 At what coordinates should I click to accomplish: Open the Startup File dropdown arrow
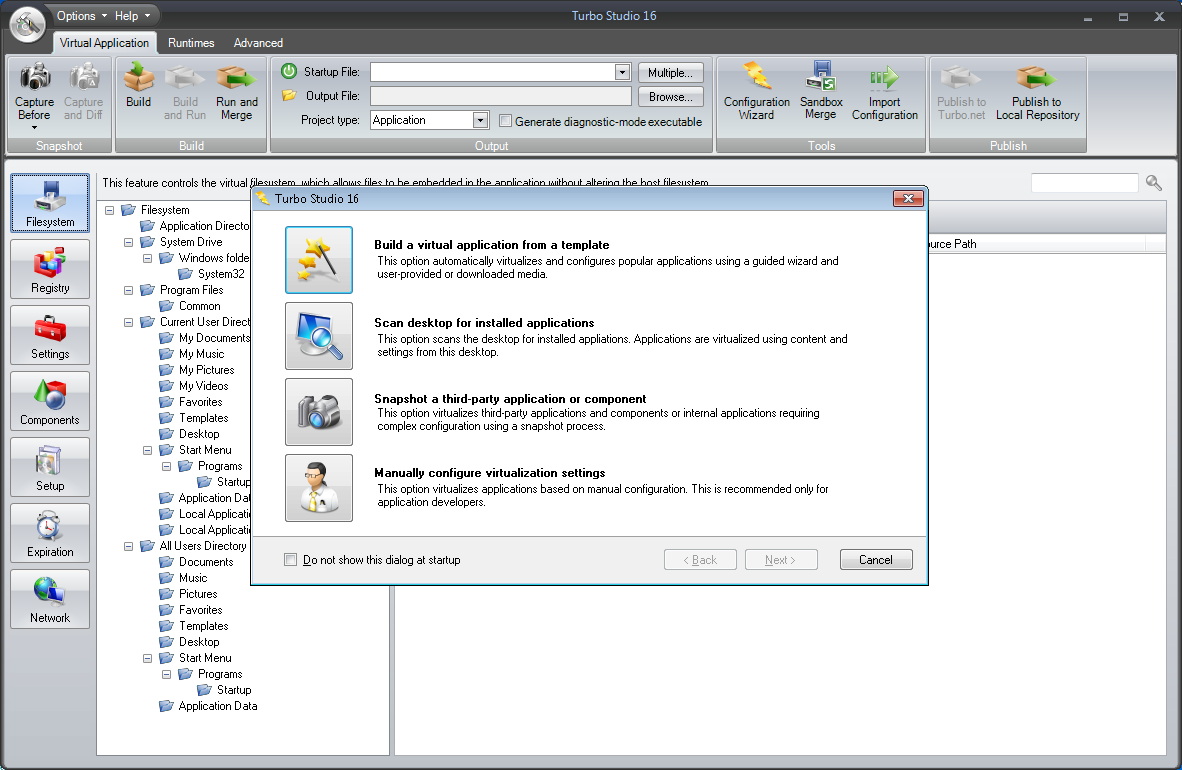point(622,72)
